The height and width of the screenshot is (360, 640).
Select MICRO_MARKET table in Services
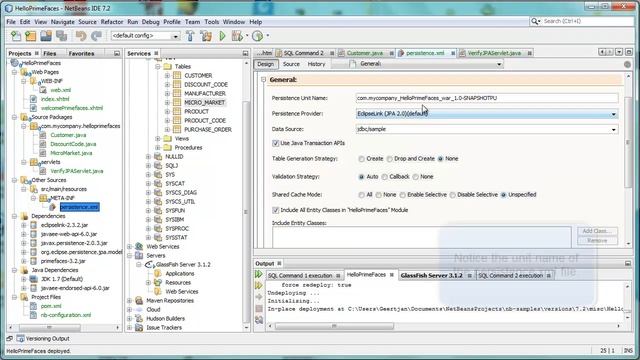pos(204,102)
